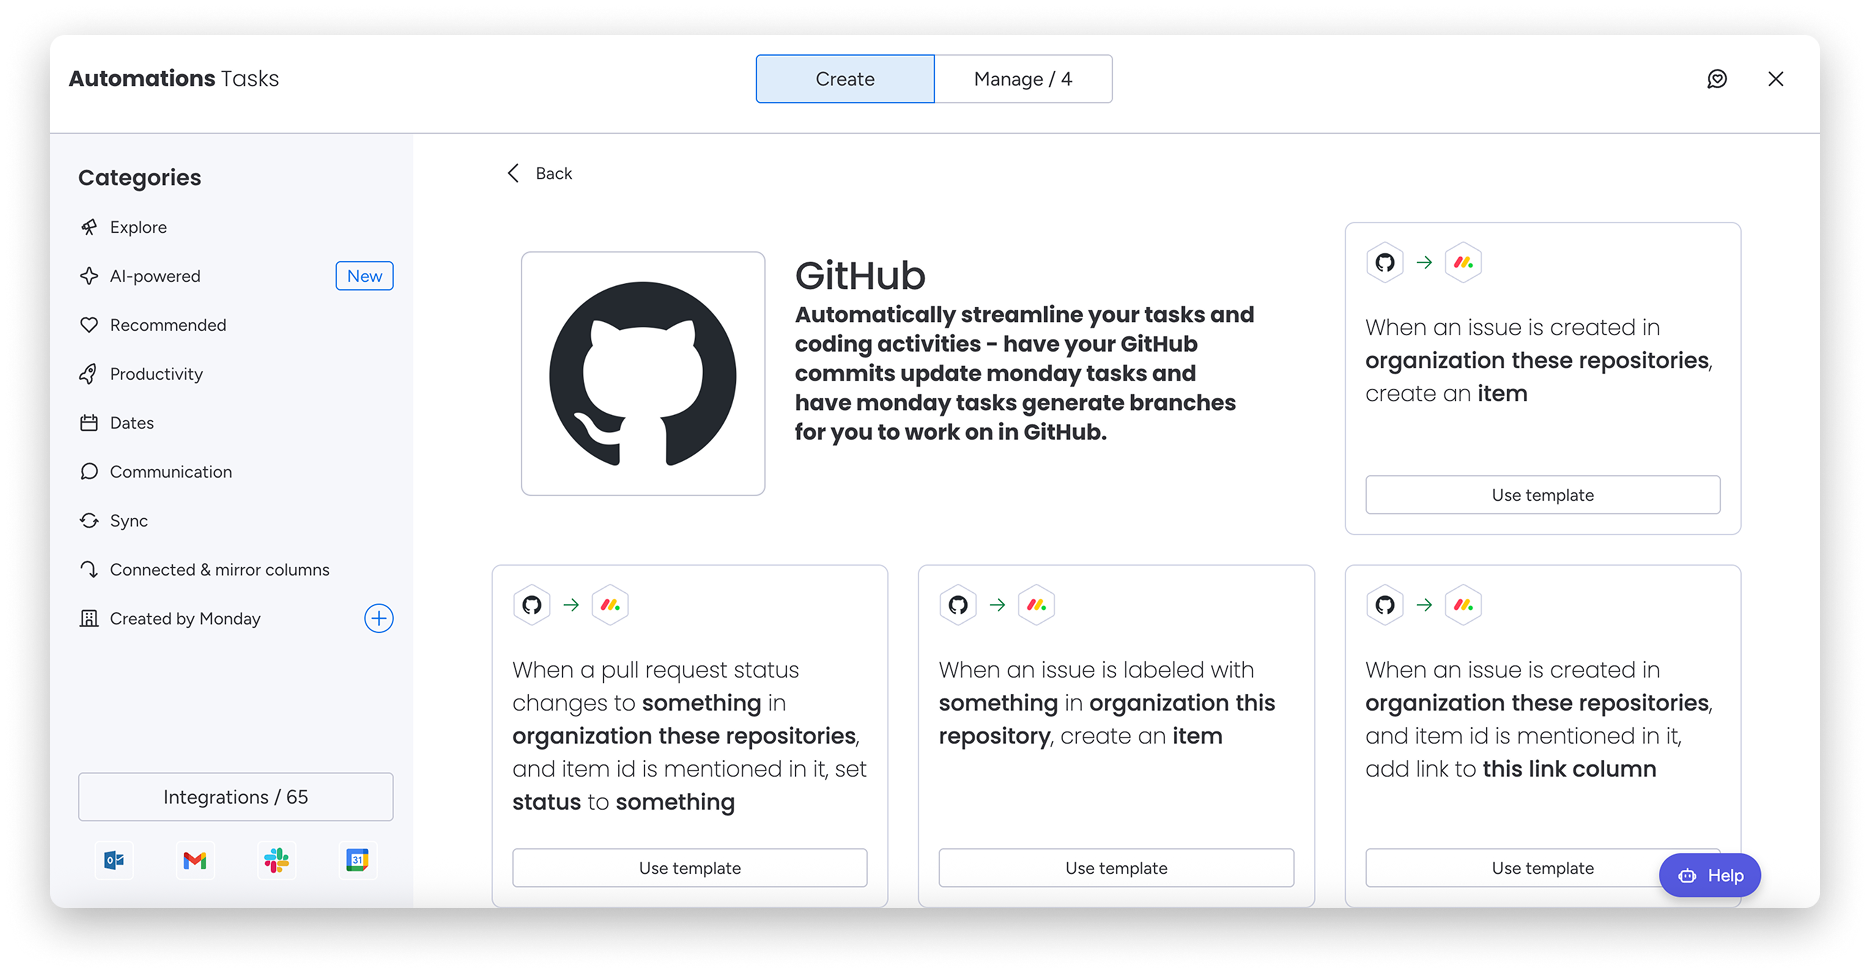Pick this link column in the issue recipe
The image size is (1870, 973).
tap(1570, 768)
